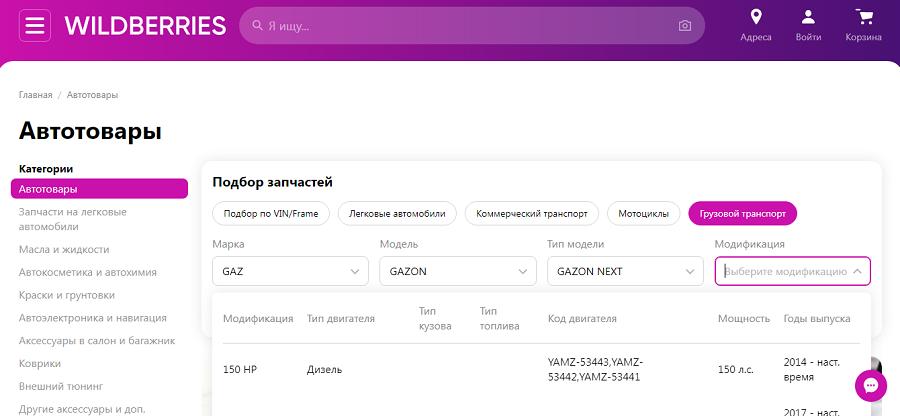Select Коммерческий транспорт tab

pyautogui.click(x=532, y=213)
